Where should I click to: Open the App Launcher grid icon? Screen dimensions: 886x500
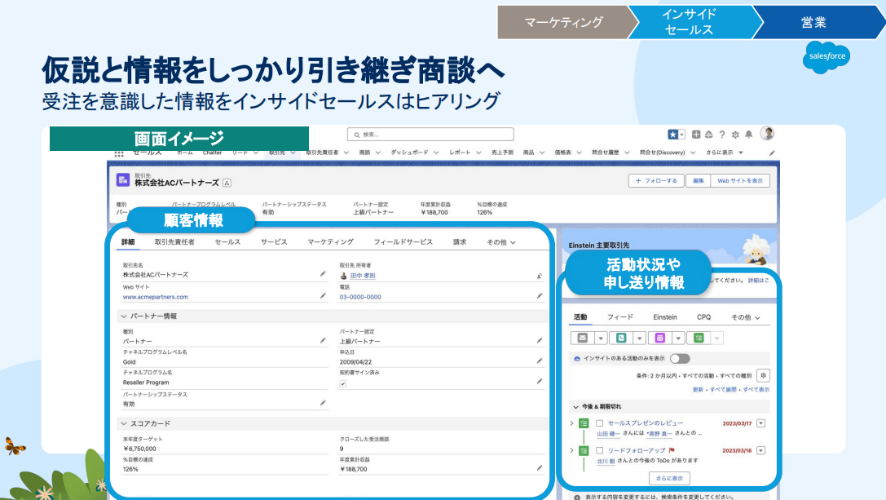point(120,153)
